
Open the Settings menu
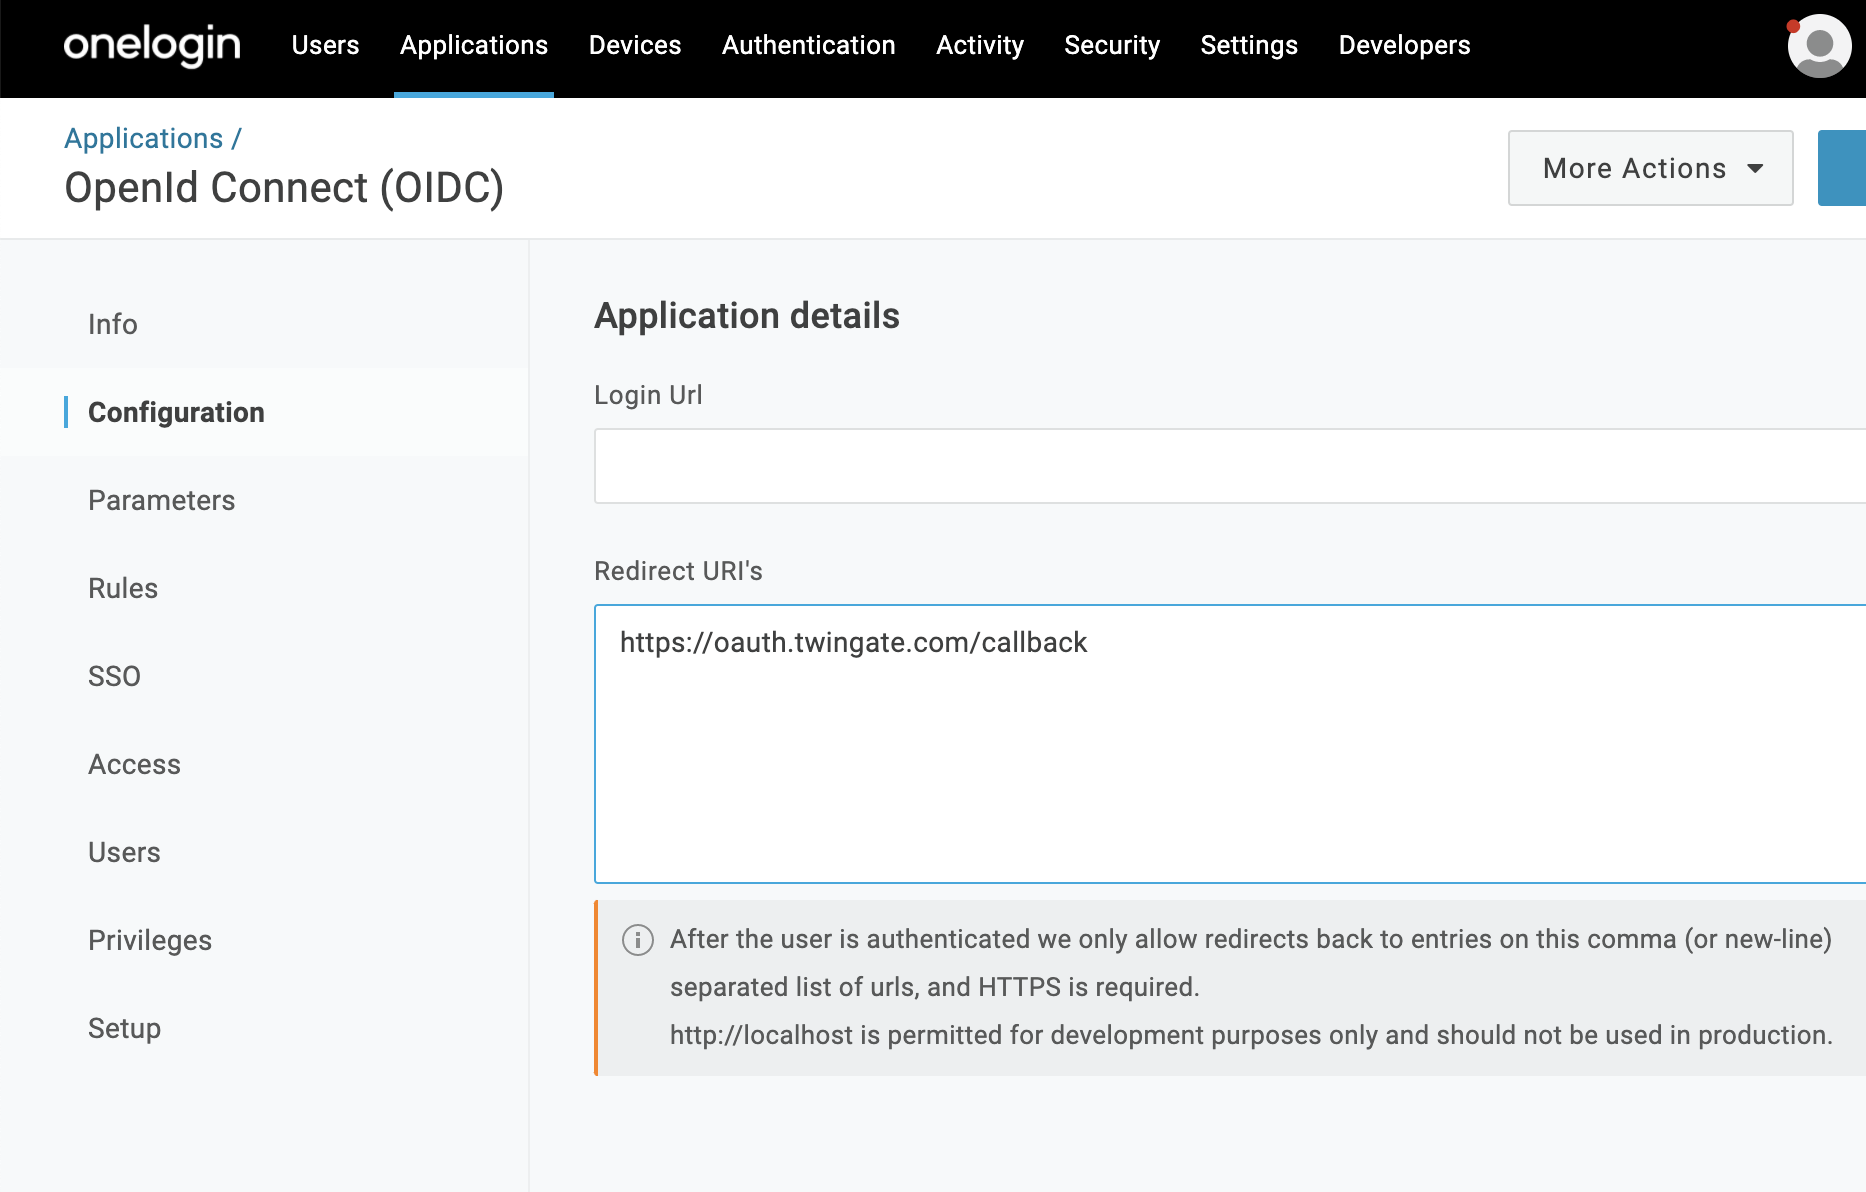[1249, 45]
